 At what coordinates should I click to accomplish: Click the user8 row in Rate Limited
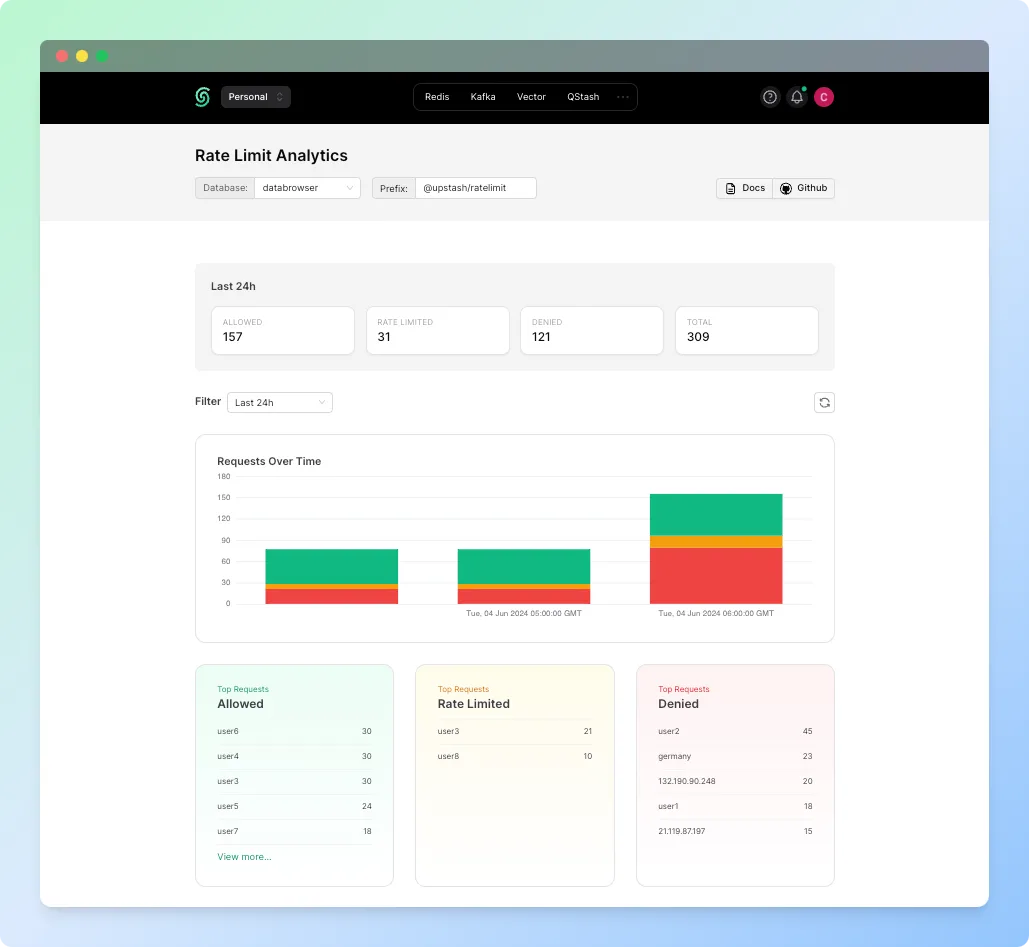(x=515, y=756)
